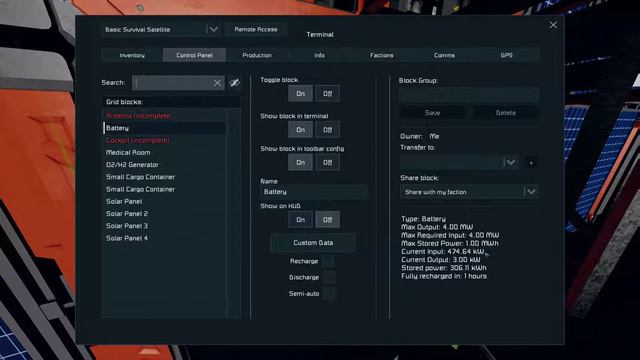Select Cockpit (incomplete) block

point(164,140)
